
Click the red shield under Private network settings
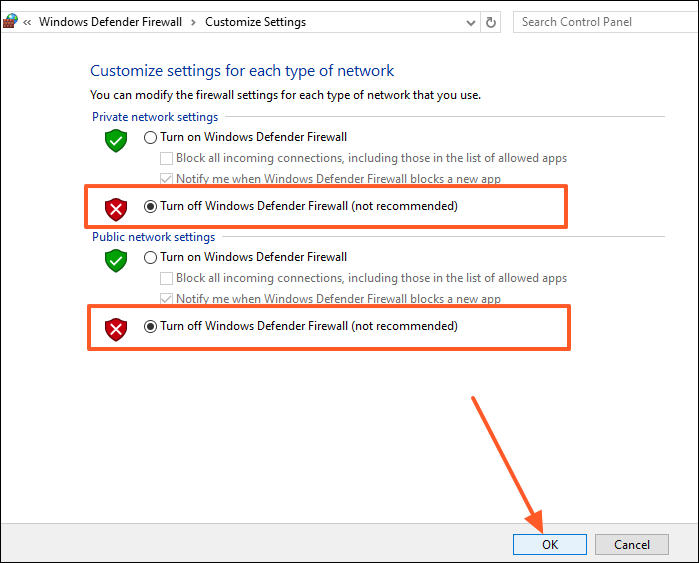point(117,208)
